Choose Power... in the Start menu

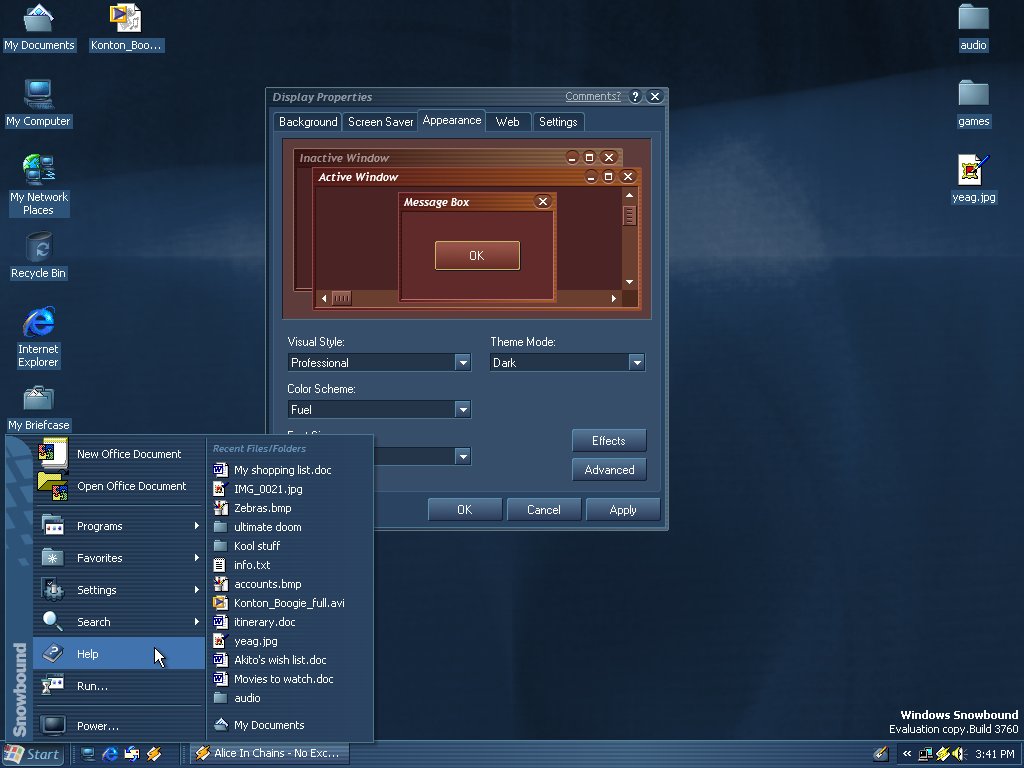click(x=119, y=726)
